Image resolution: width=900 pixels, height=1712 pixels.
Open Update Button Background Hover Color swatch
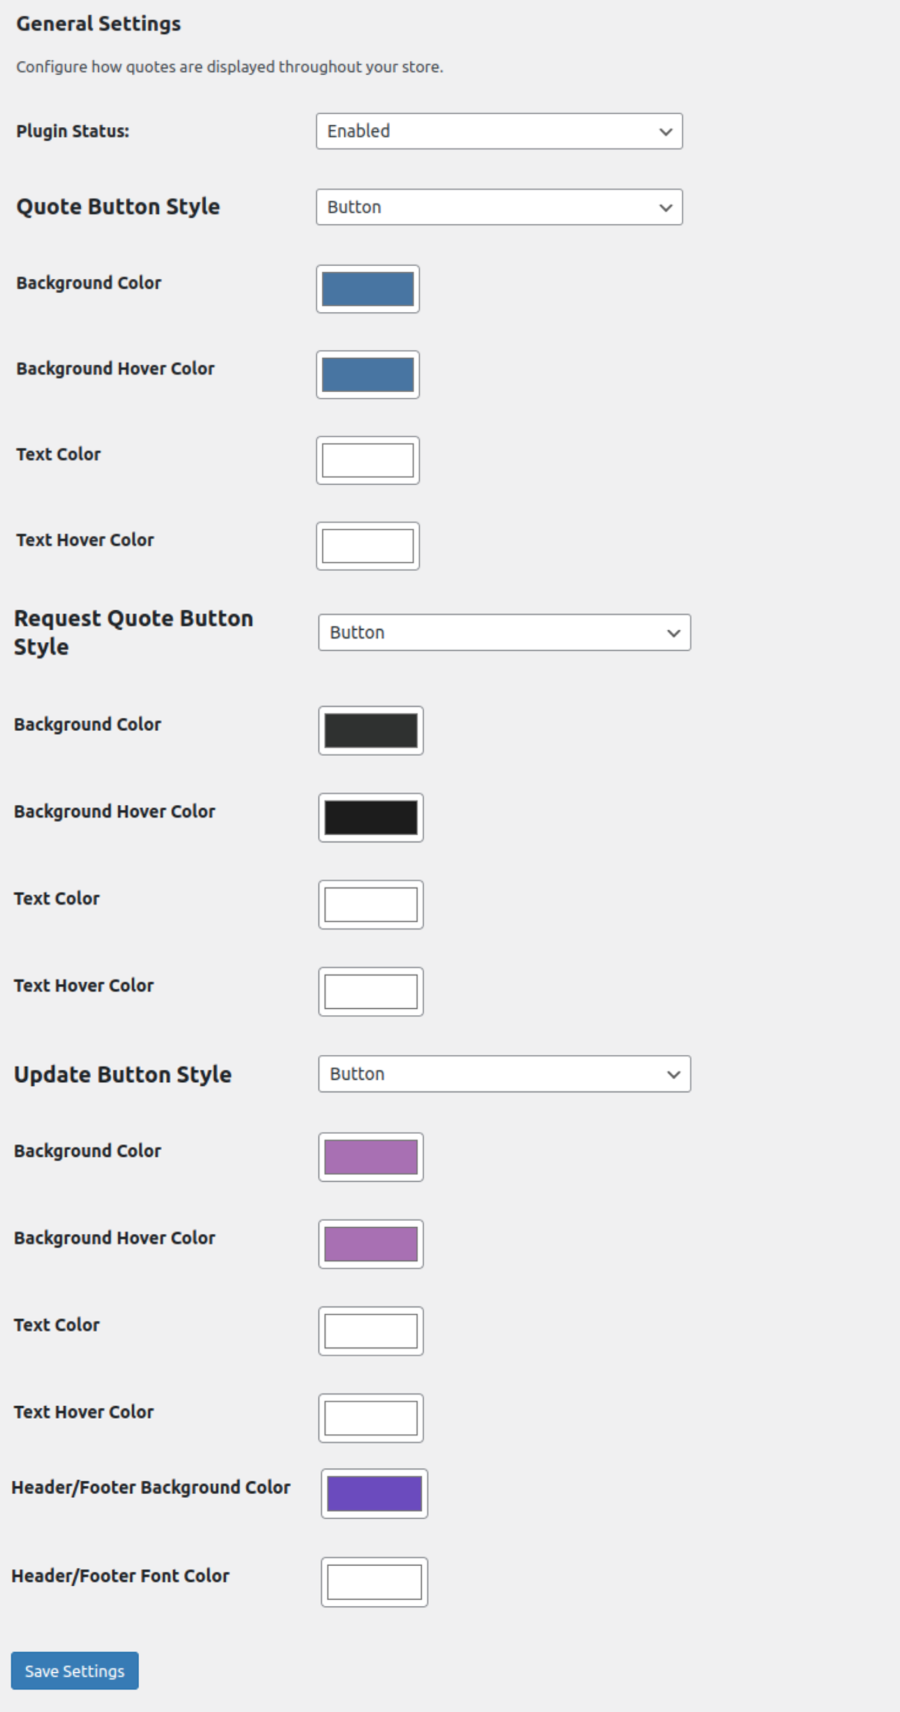[x=370, y=1244]
